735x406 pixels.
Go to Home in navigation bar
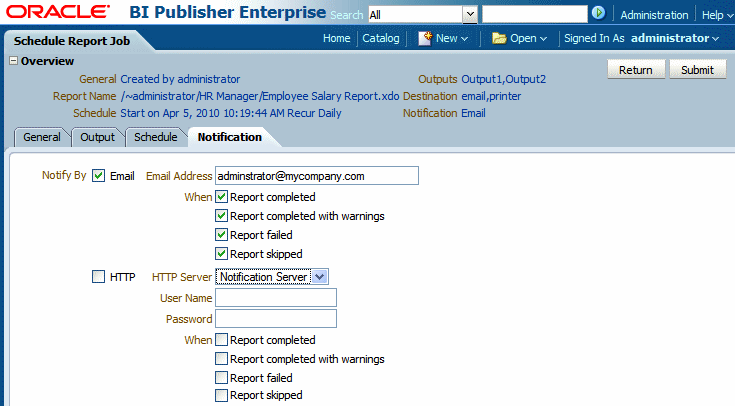click(x=337, y=38)
